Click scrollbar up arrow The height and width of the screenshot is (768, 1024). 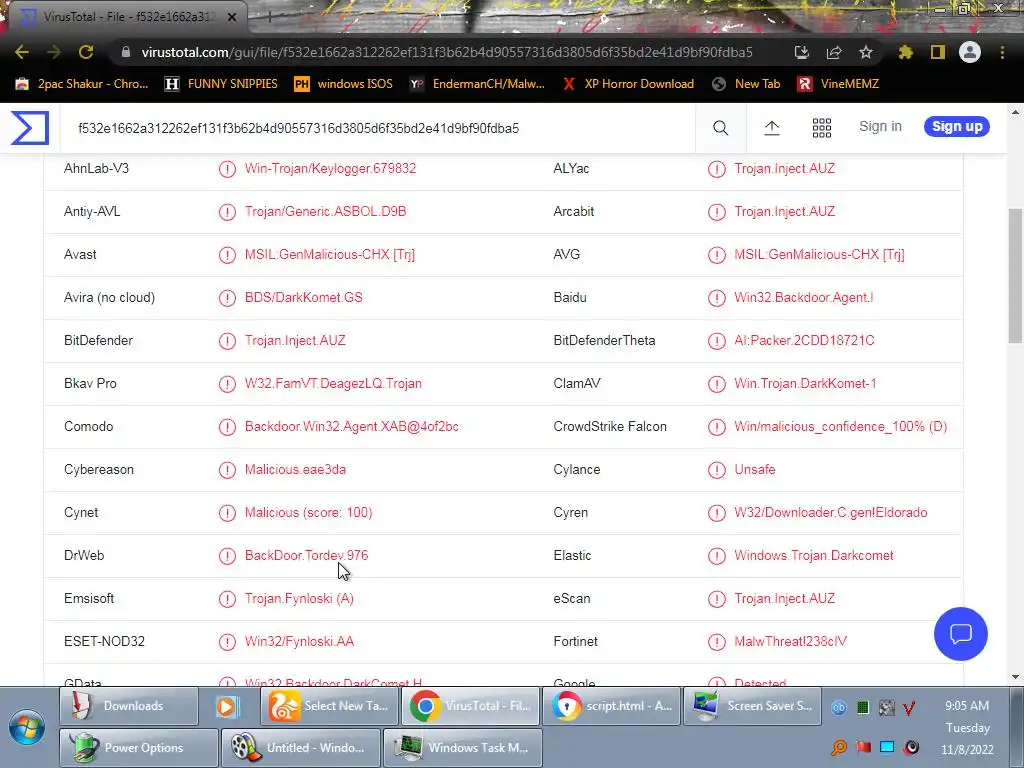pyautogui.click(x=1016, y=112)
